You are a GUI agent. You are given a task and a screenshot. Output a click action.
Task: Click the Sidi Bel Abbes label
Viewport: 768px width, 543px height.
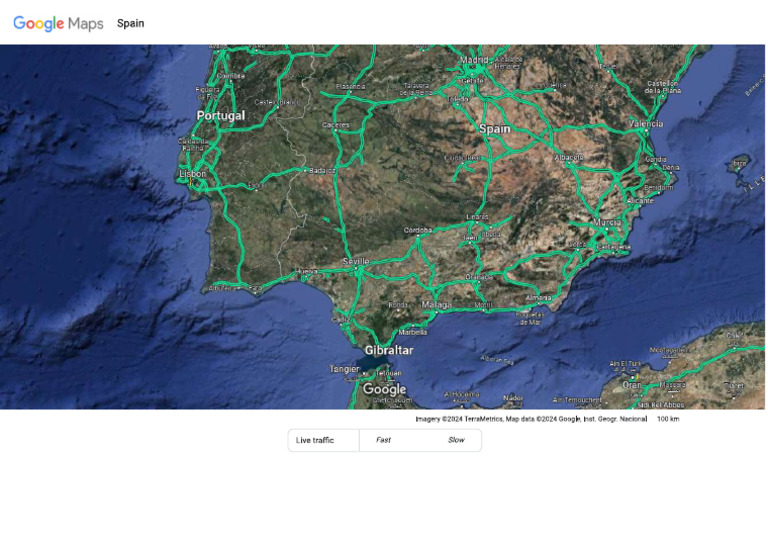[x=661, y=405]
